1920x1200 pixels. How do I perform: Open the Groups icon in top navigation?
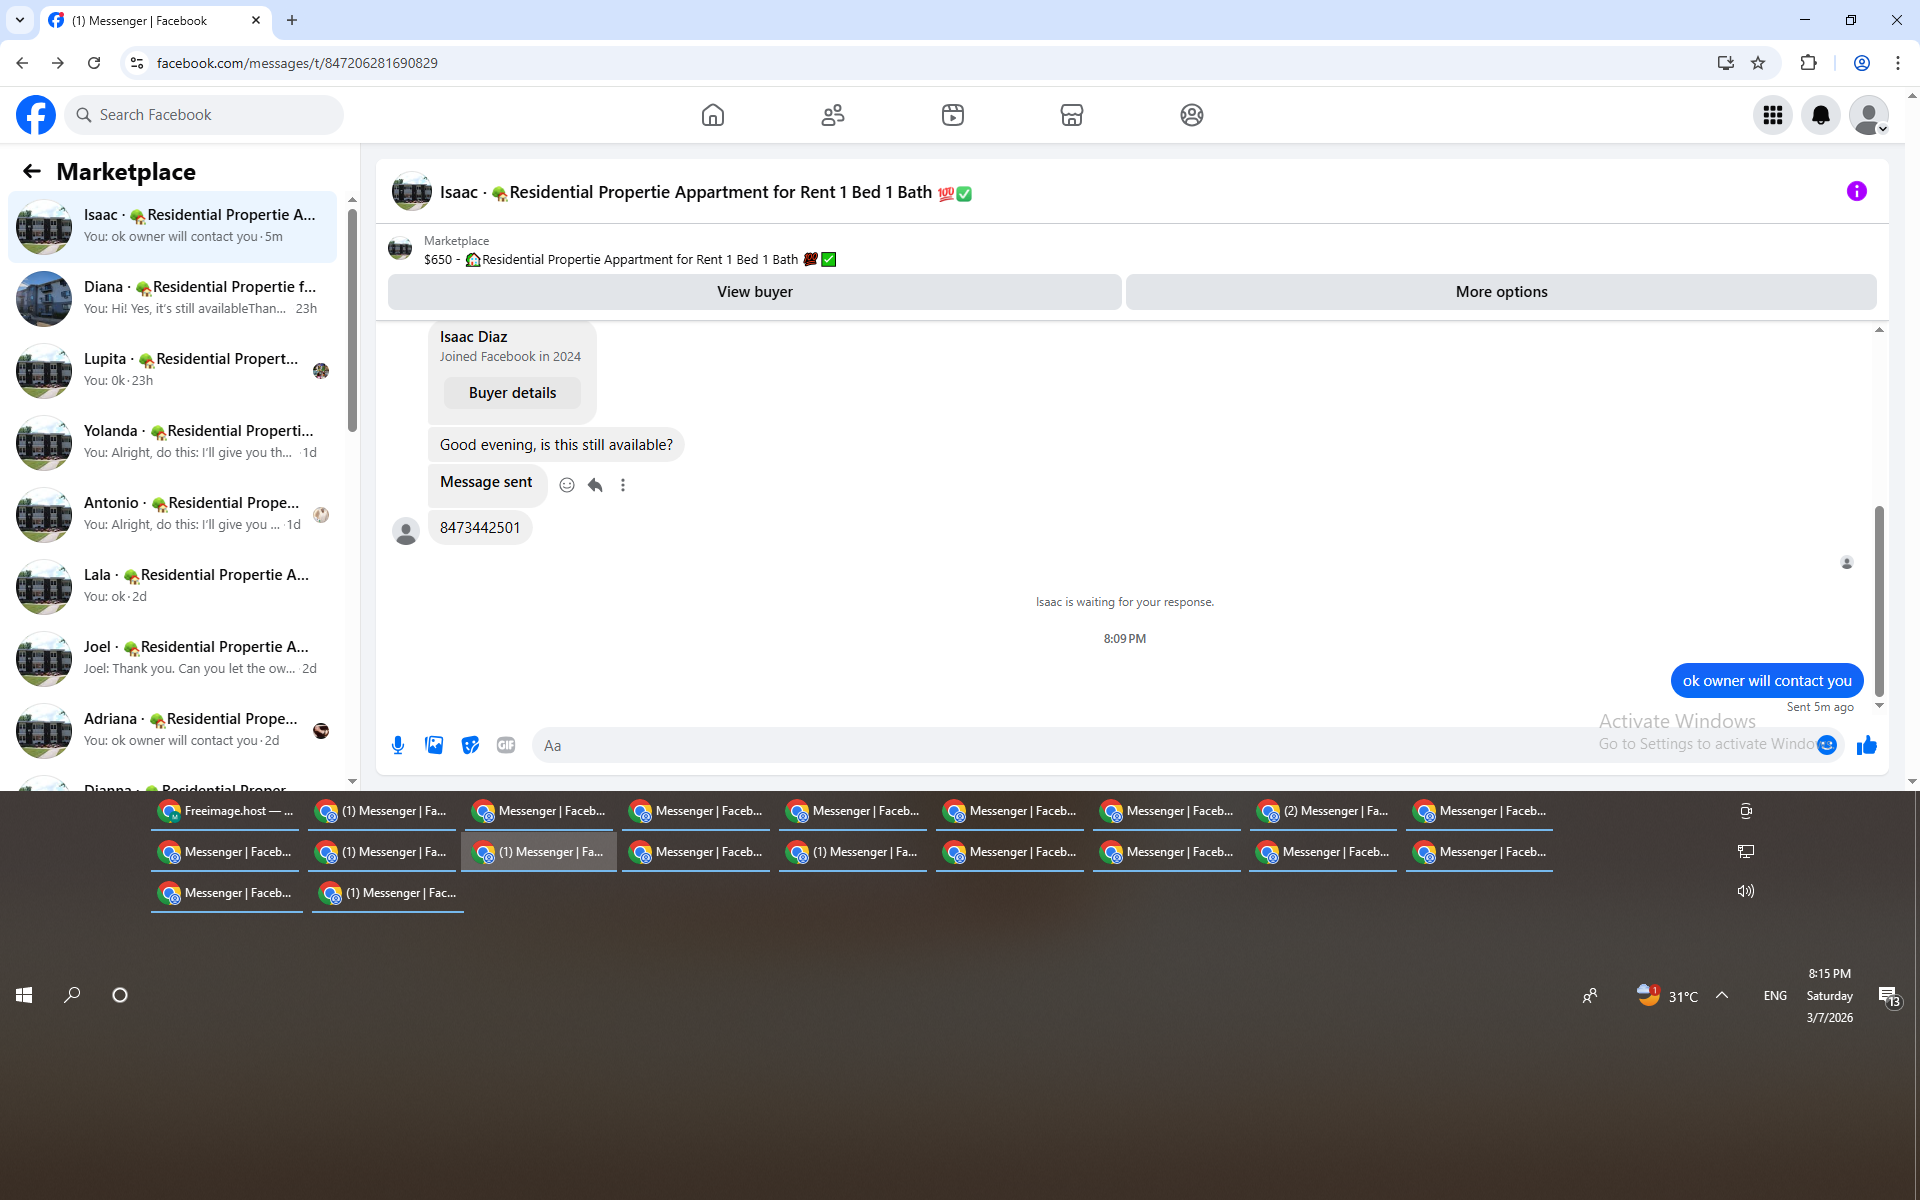pos(1192,115)
